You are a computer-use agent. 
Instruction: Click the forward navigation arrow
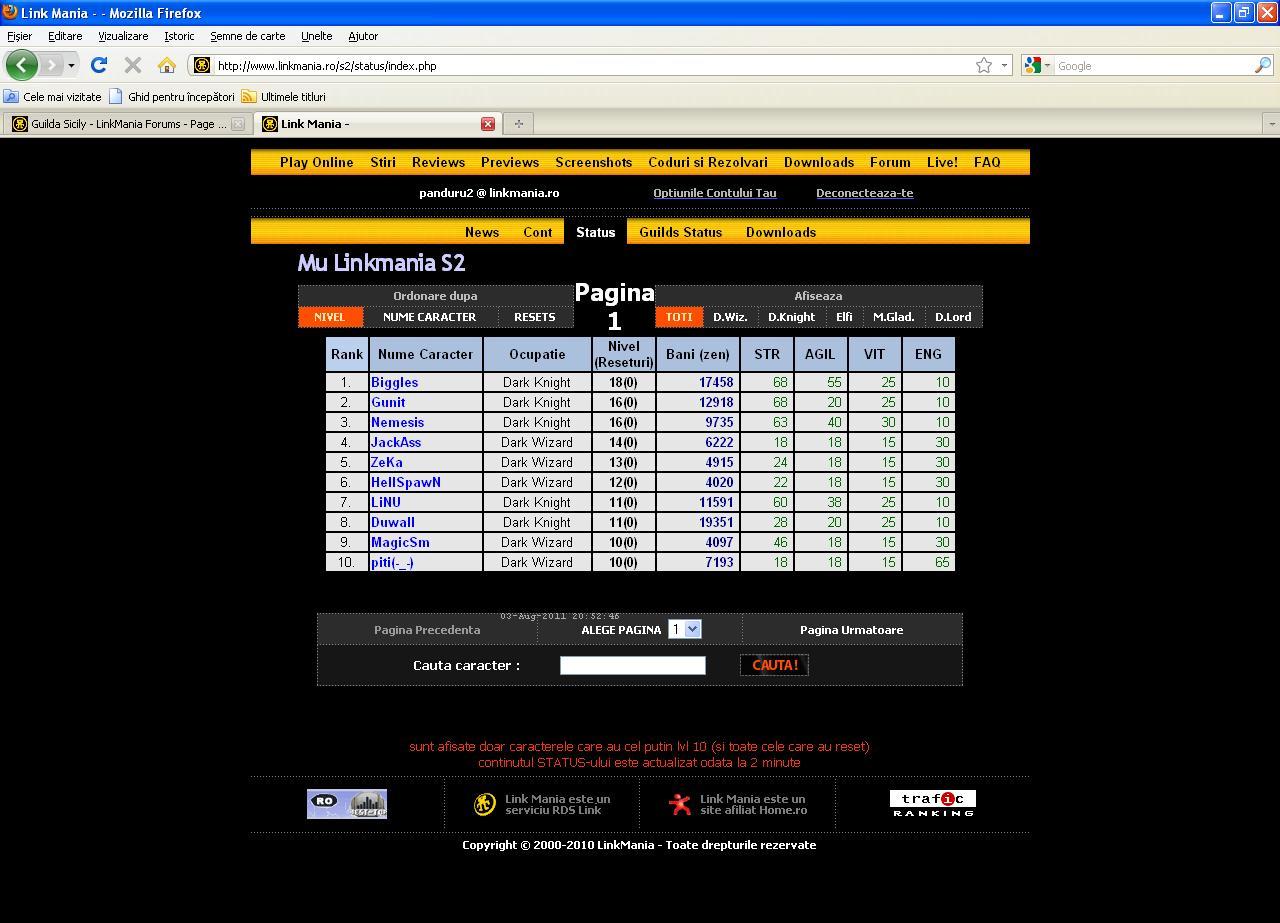point(51,65)
